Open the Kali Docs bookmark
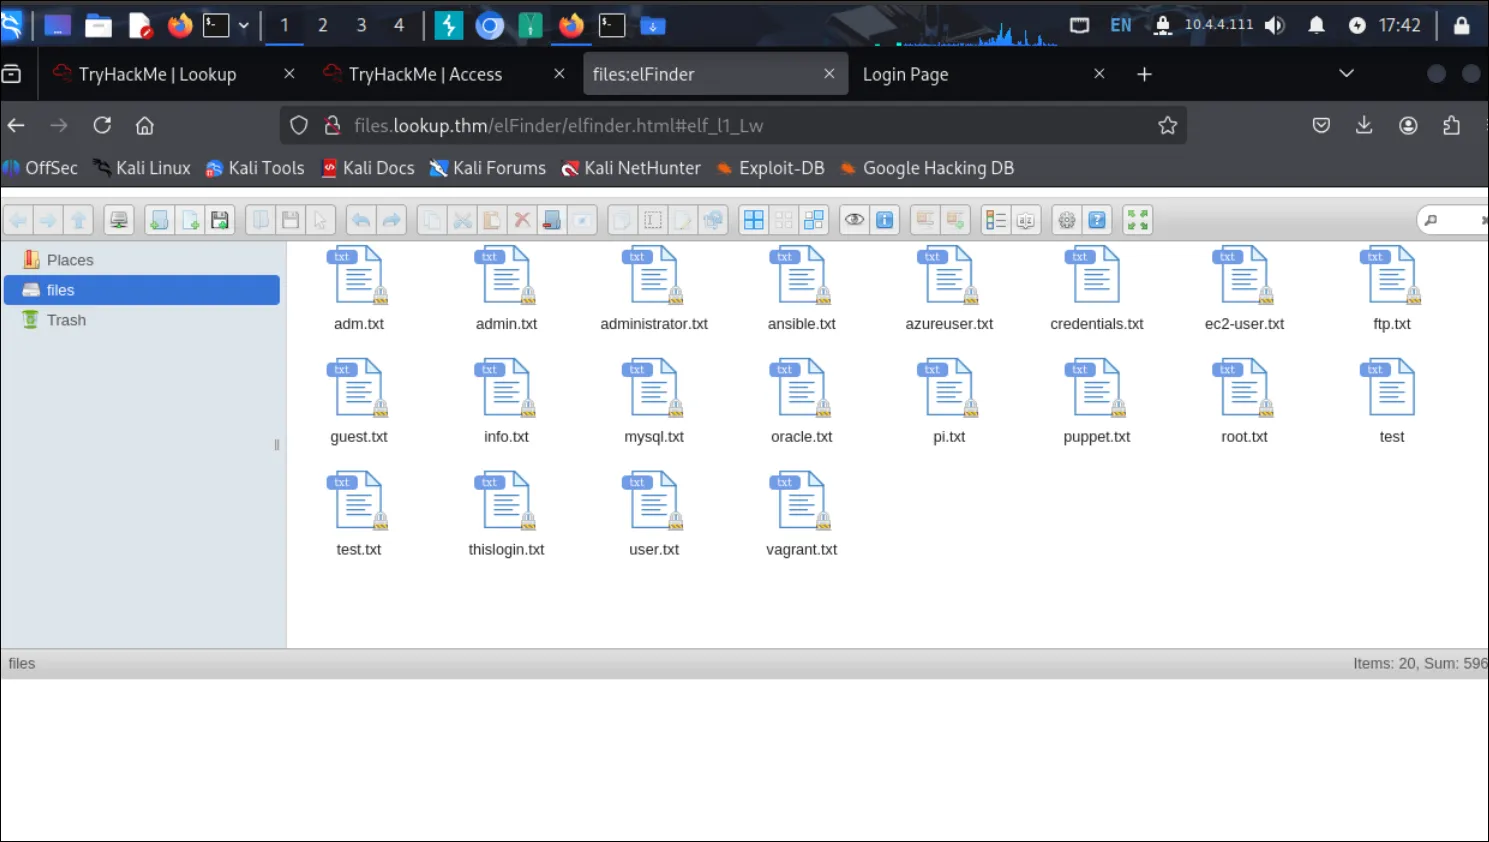1489x842 pixels. point(368,168)
